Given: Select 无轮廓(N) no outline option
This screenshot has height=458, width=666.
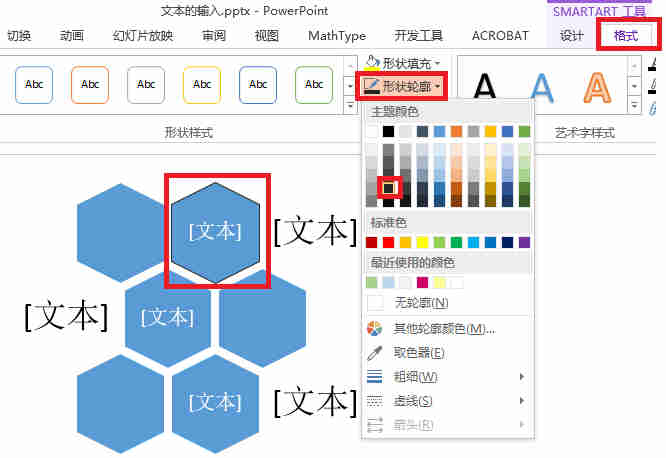Looking at the screenshot, I should [x=448, y=303].
